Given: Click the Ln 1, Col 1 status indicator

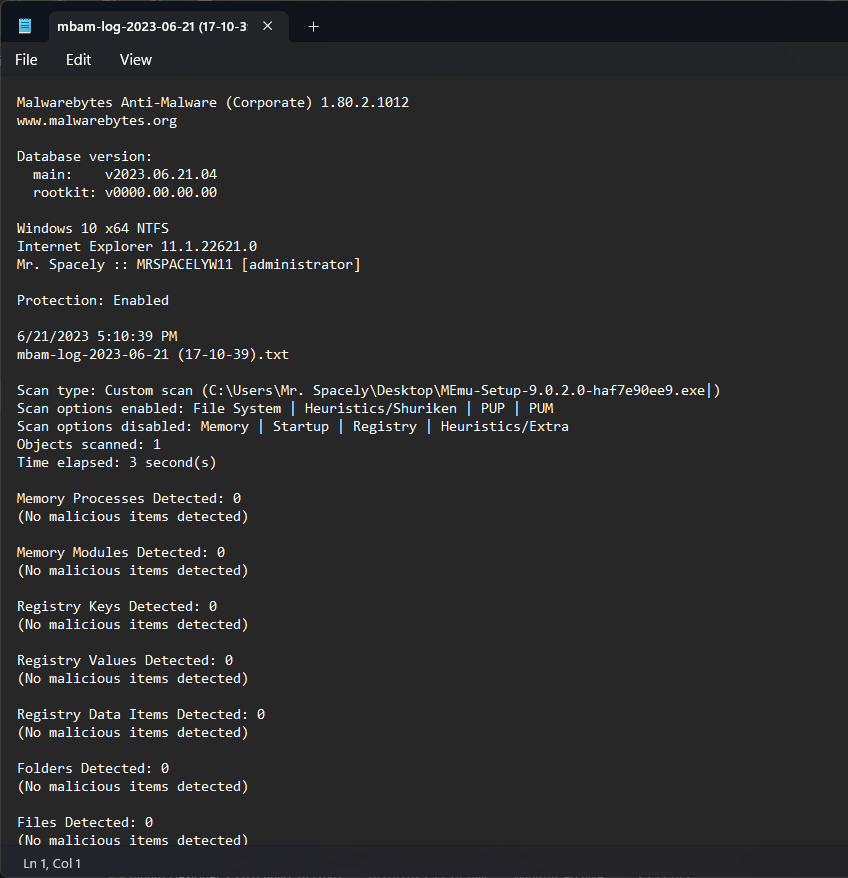Looking at the screenshot, I should (52, 863).
